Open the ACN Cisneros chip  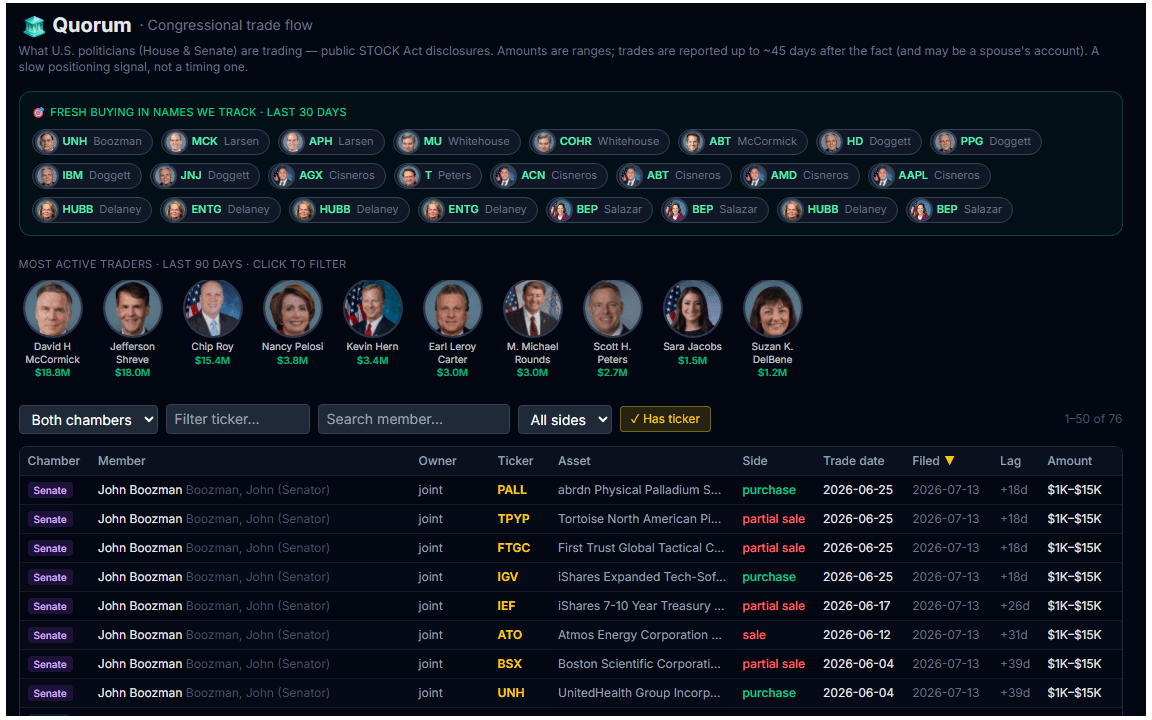550,176
